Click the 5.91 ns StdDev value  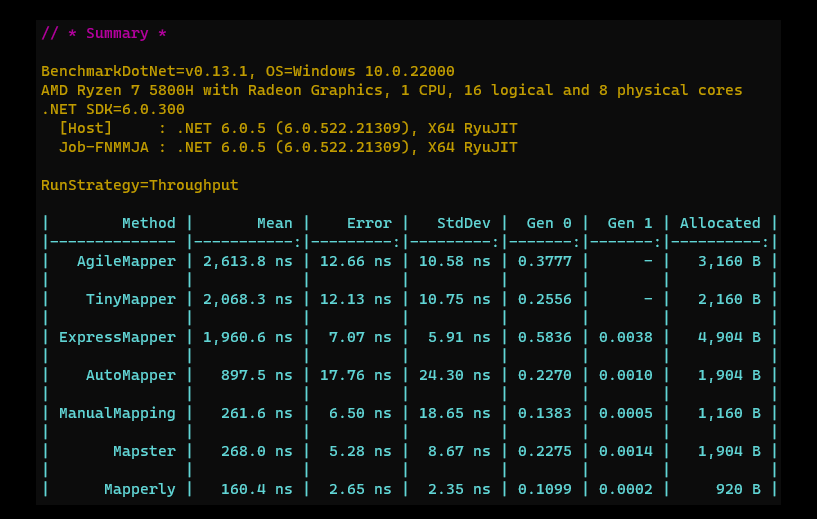click(x=459, y=337)
